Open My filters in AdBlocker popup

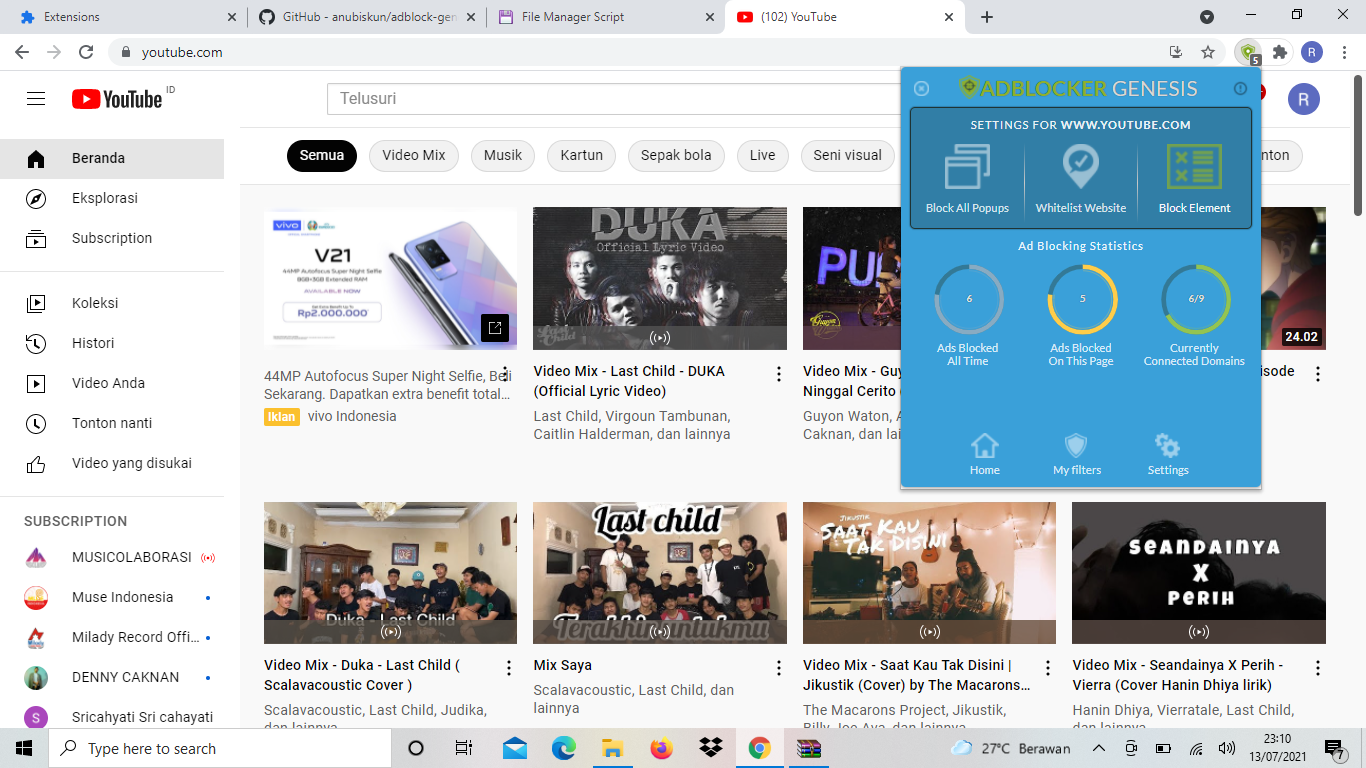(x=1077, y=454)
